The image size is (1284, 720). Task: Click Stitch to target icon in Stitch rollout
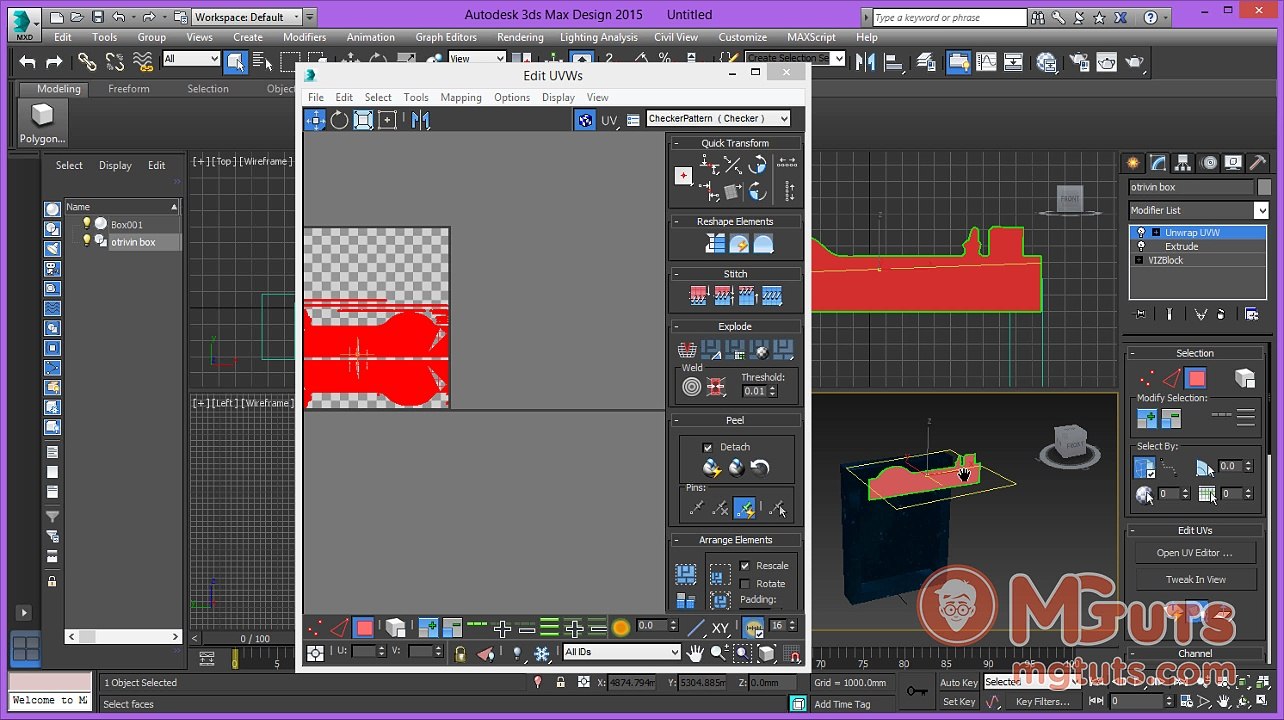pos(699,296)
